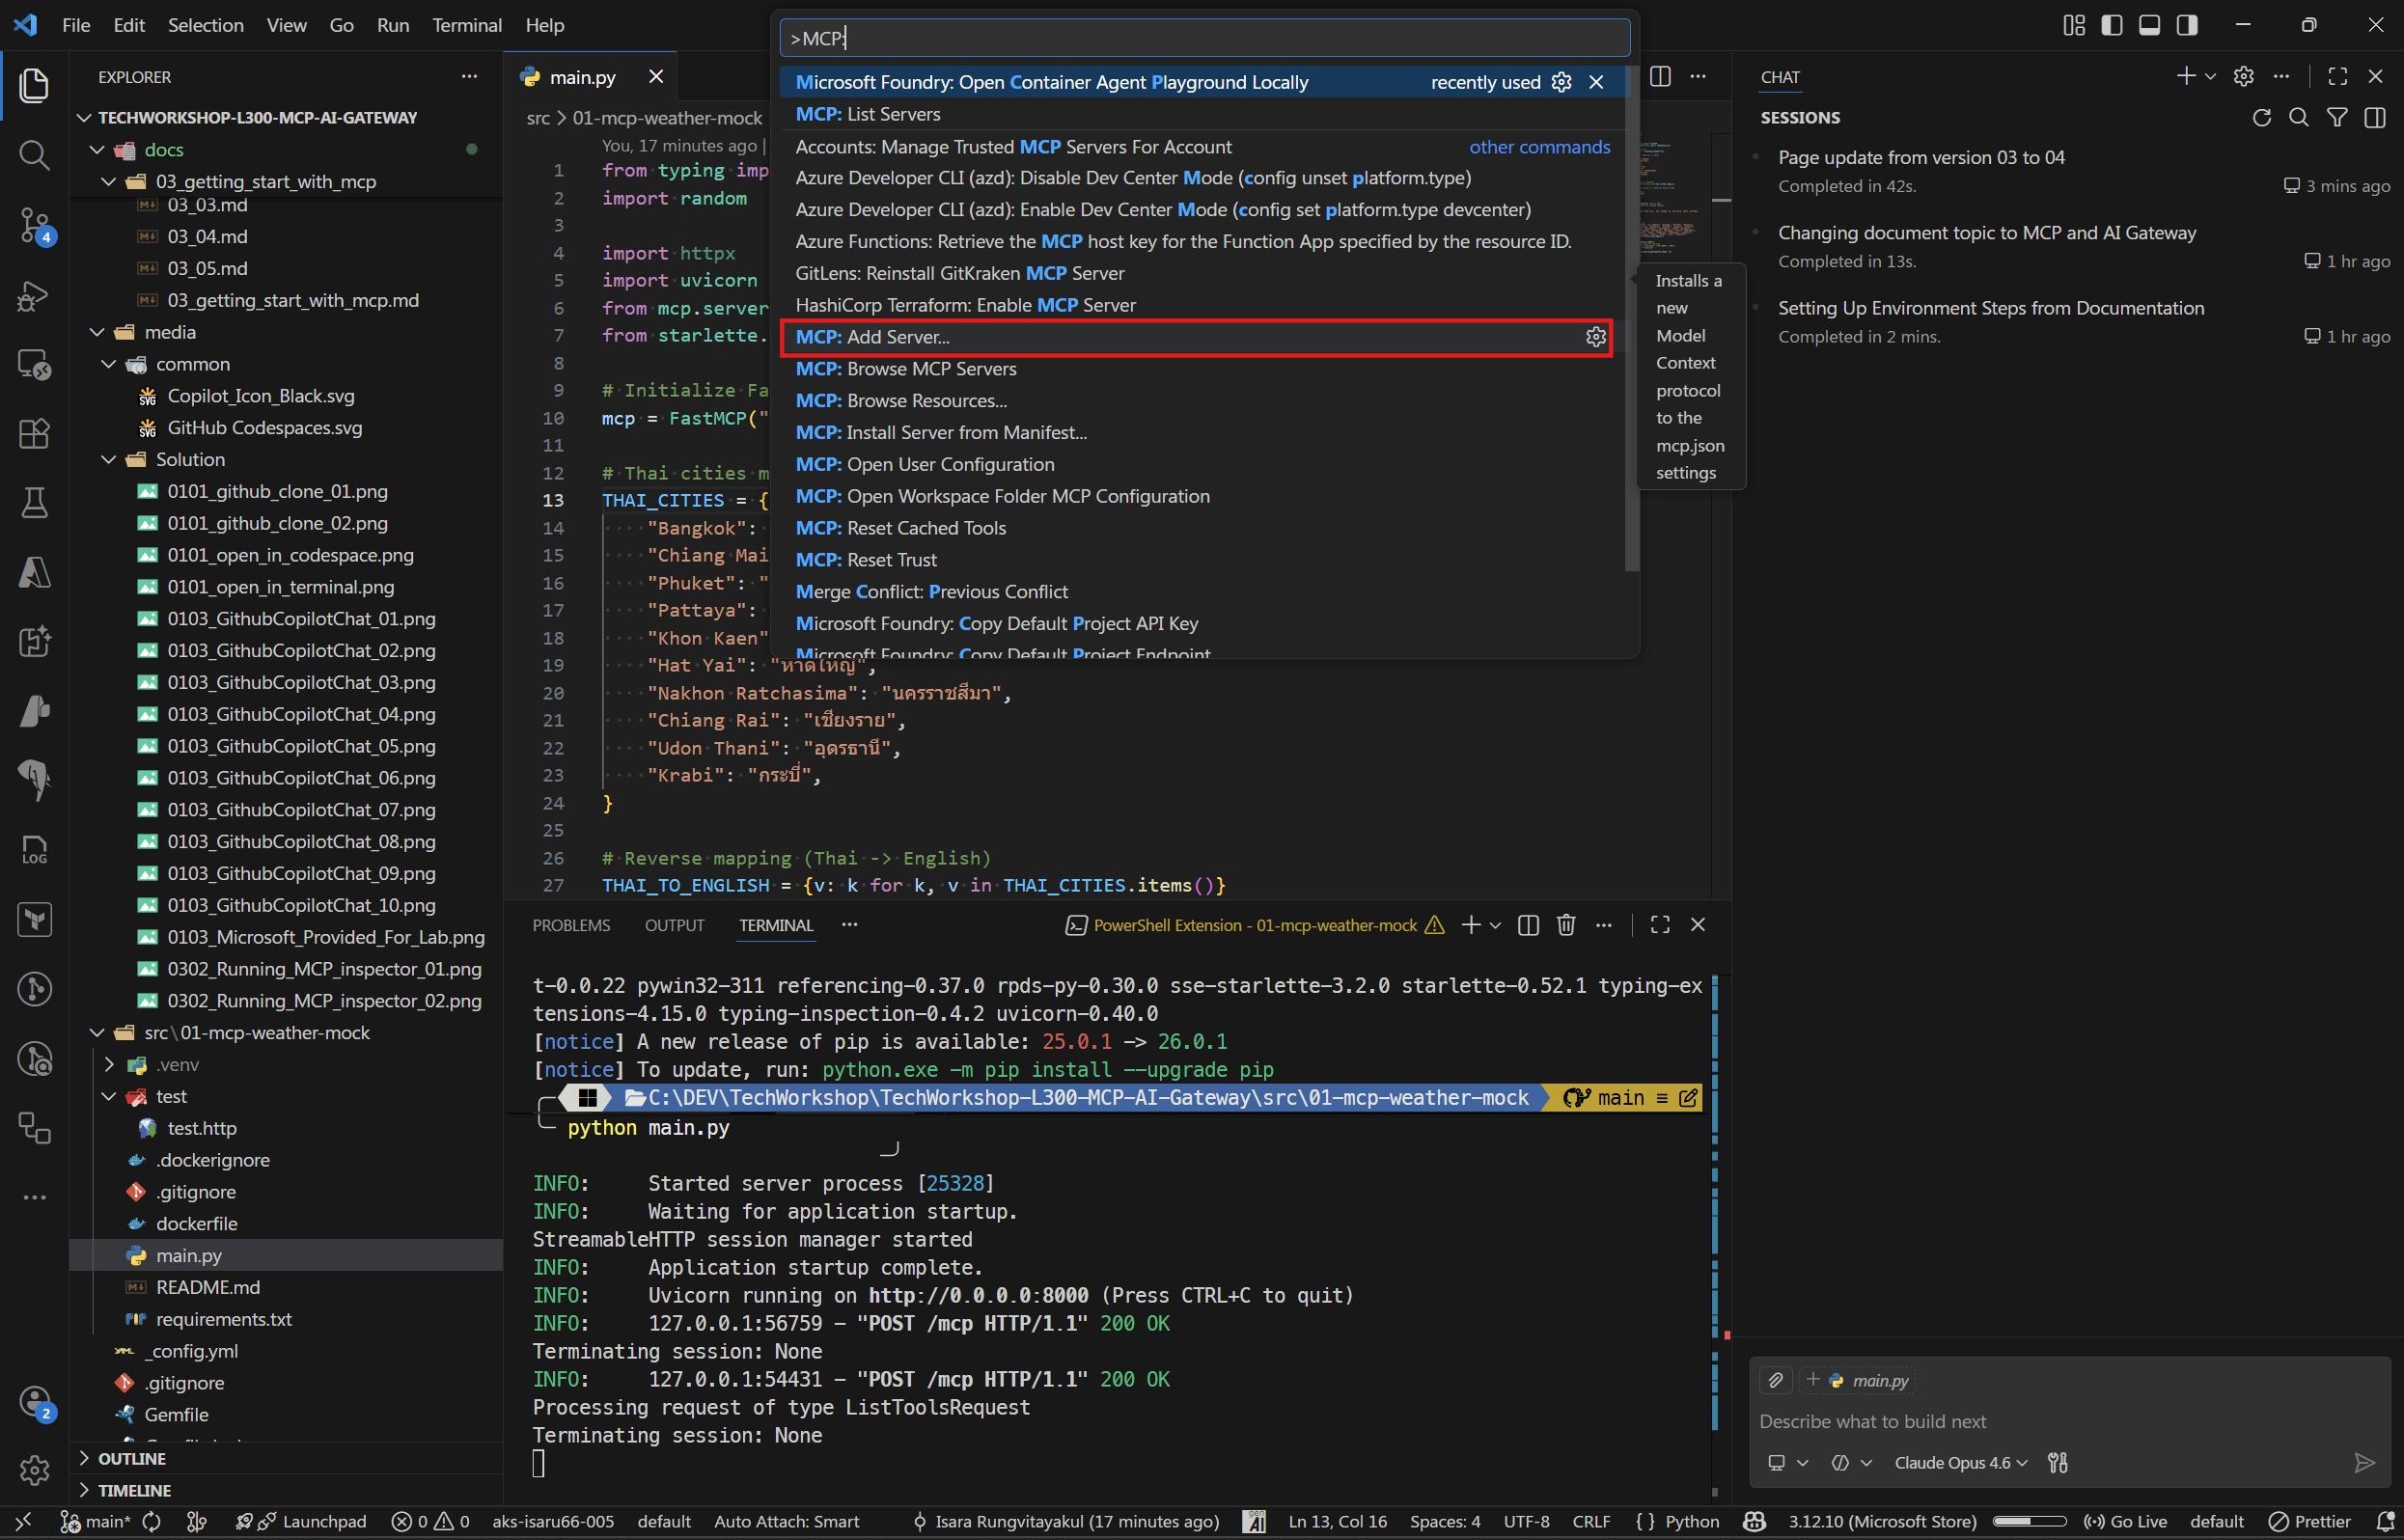Switch to the OUTPUT tab

[674, 925]
